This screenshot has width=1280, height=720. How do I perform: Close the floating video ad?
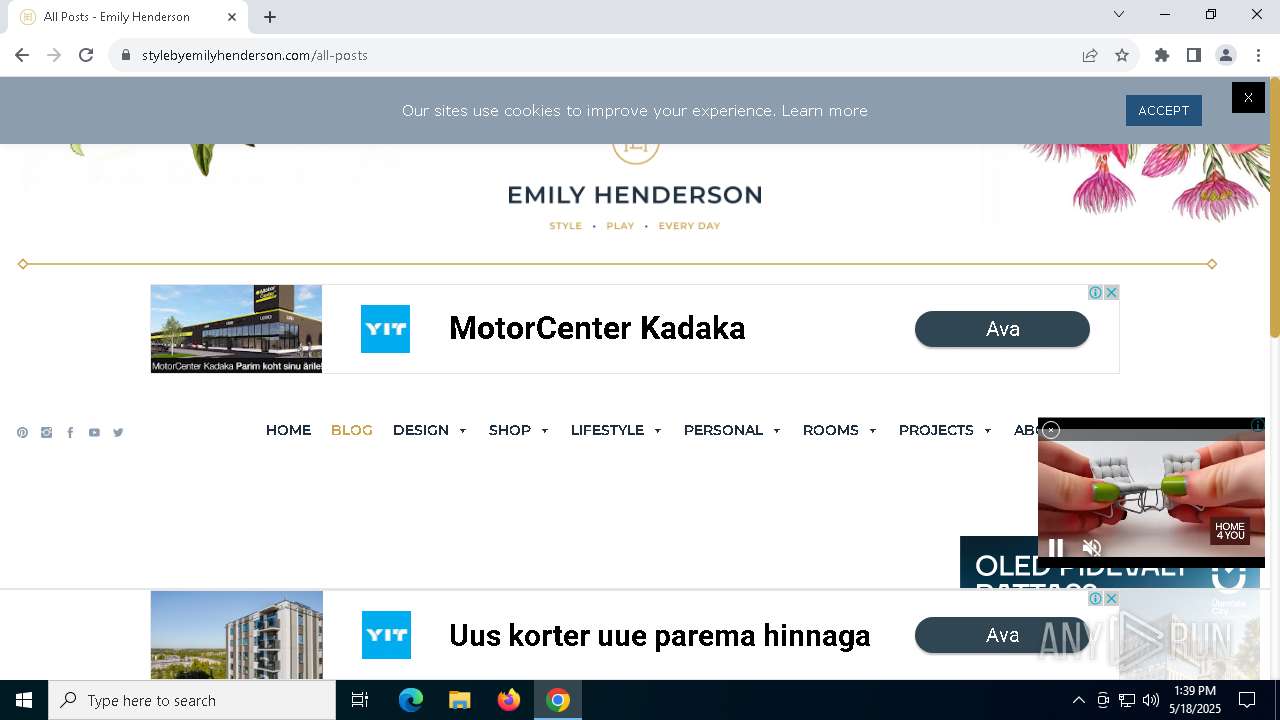point(1051,430)
